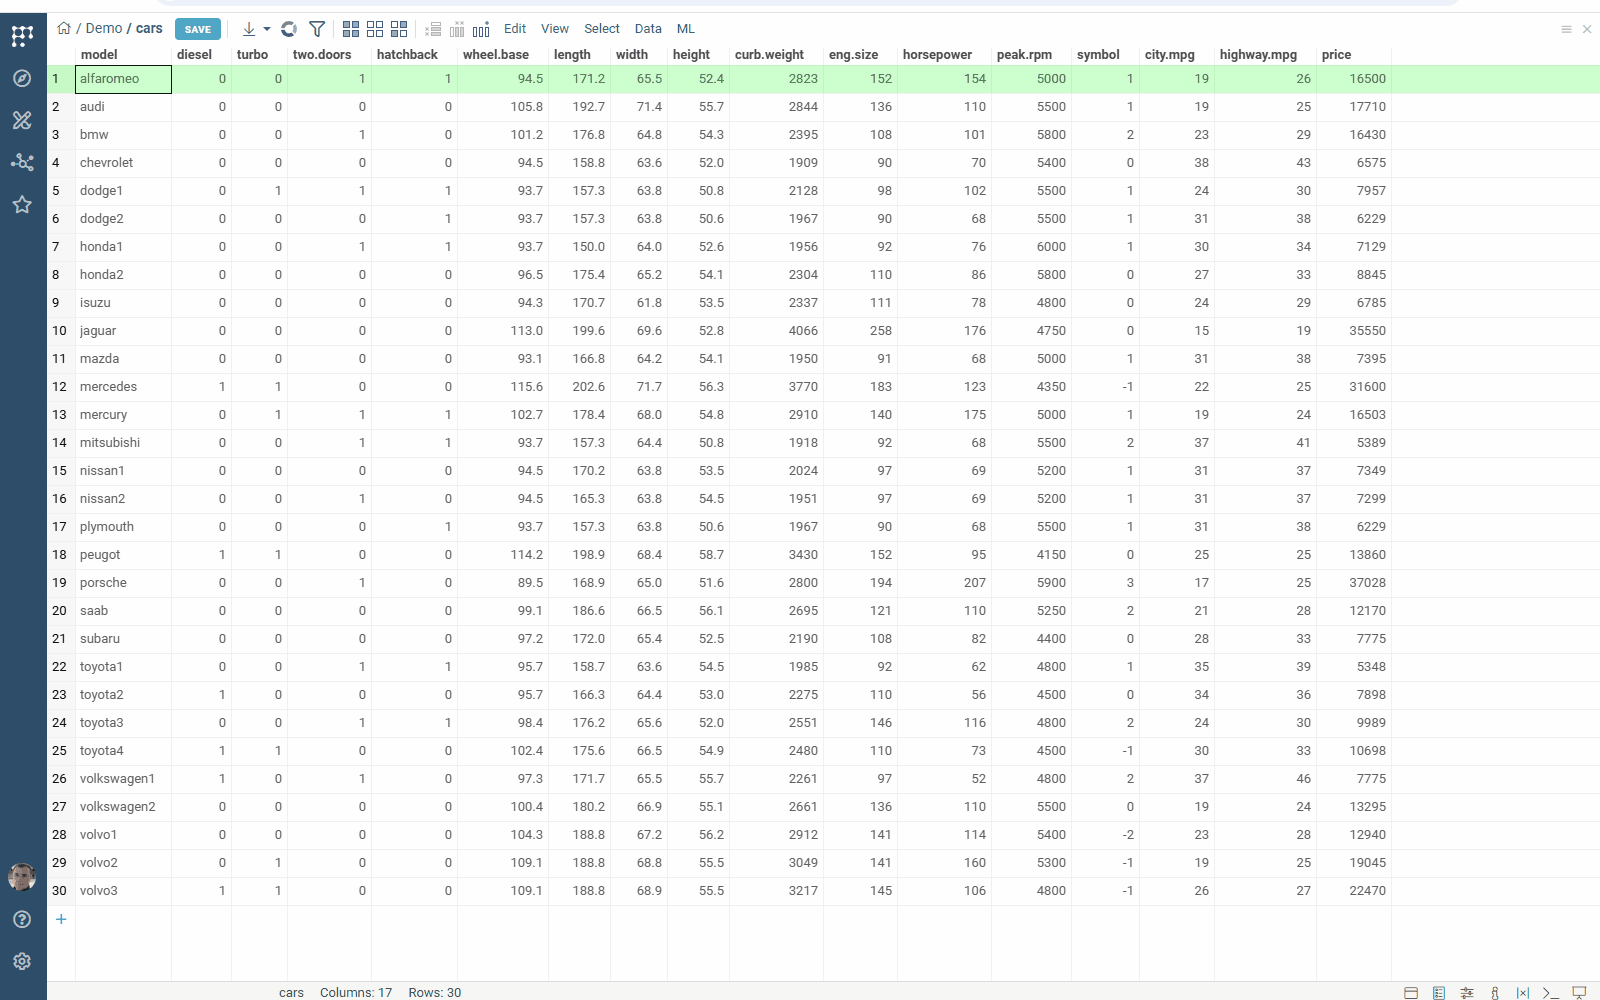Toggle the properties sliders panel icon
1600x1000 pixels.
click(x=1467, y=993)
